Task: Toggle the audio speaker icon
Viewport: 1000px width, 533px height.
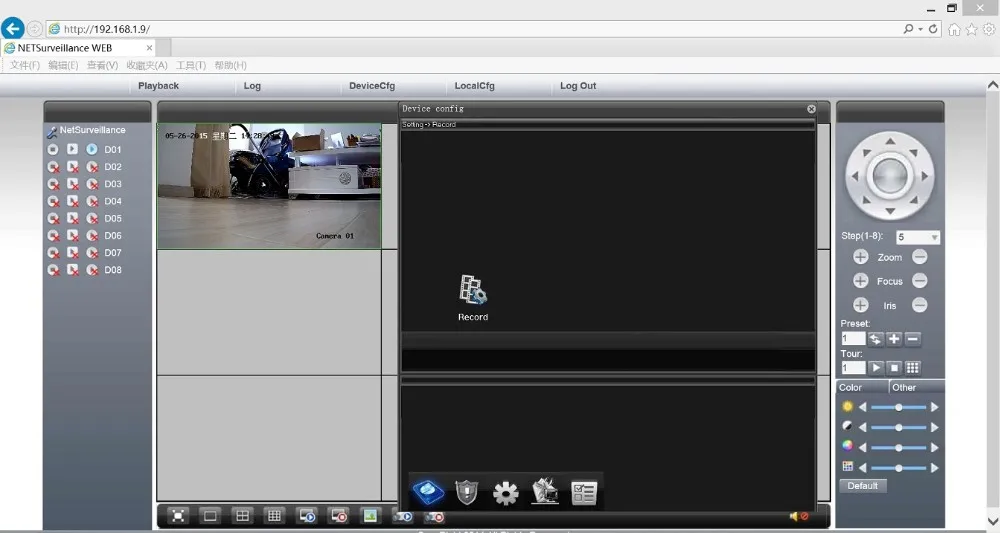Action: click(x=798, y=516)
